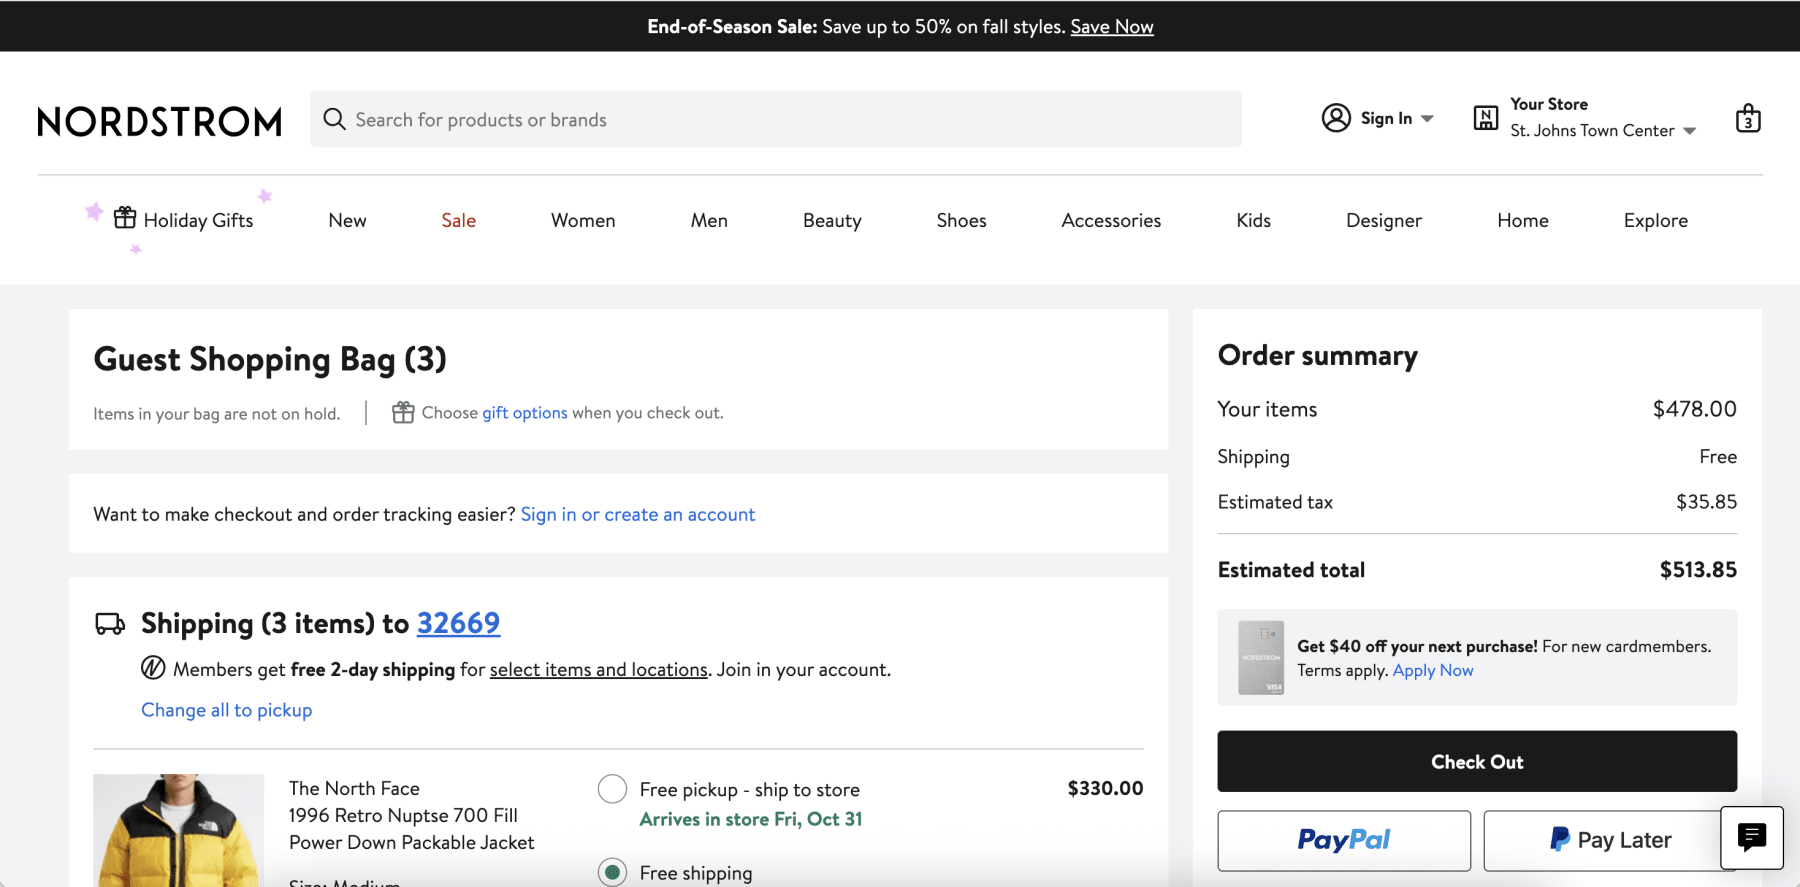Viewport: 1800px width, 887px height.
Task: Click Change all to pickup link
Action: coord(226,710)
